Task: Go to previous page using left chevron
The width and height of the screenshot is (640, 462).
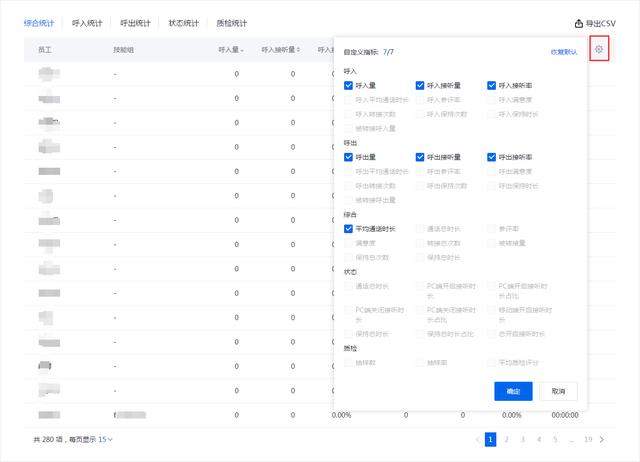Action: pyautogui.click(x=478, y=440)
